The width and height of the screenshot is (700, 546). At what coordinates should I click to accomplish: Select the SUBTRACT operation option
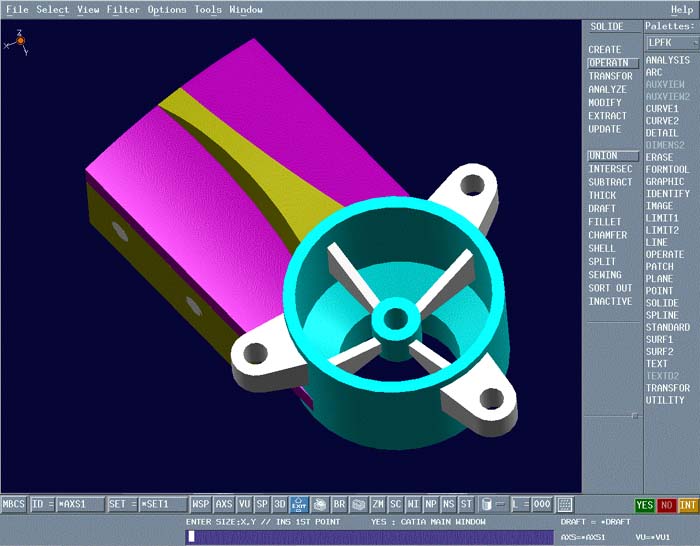point(610,182)
